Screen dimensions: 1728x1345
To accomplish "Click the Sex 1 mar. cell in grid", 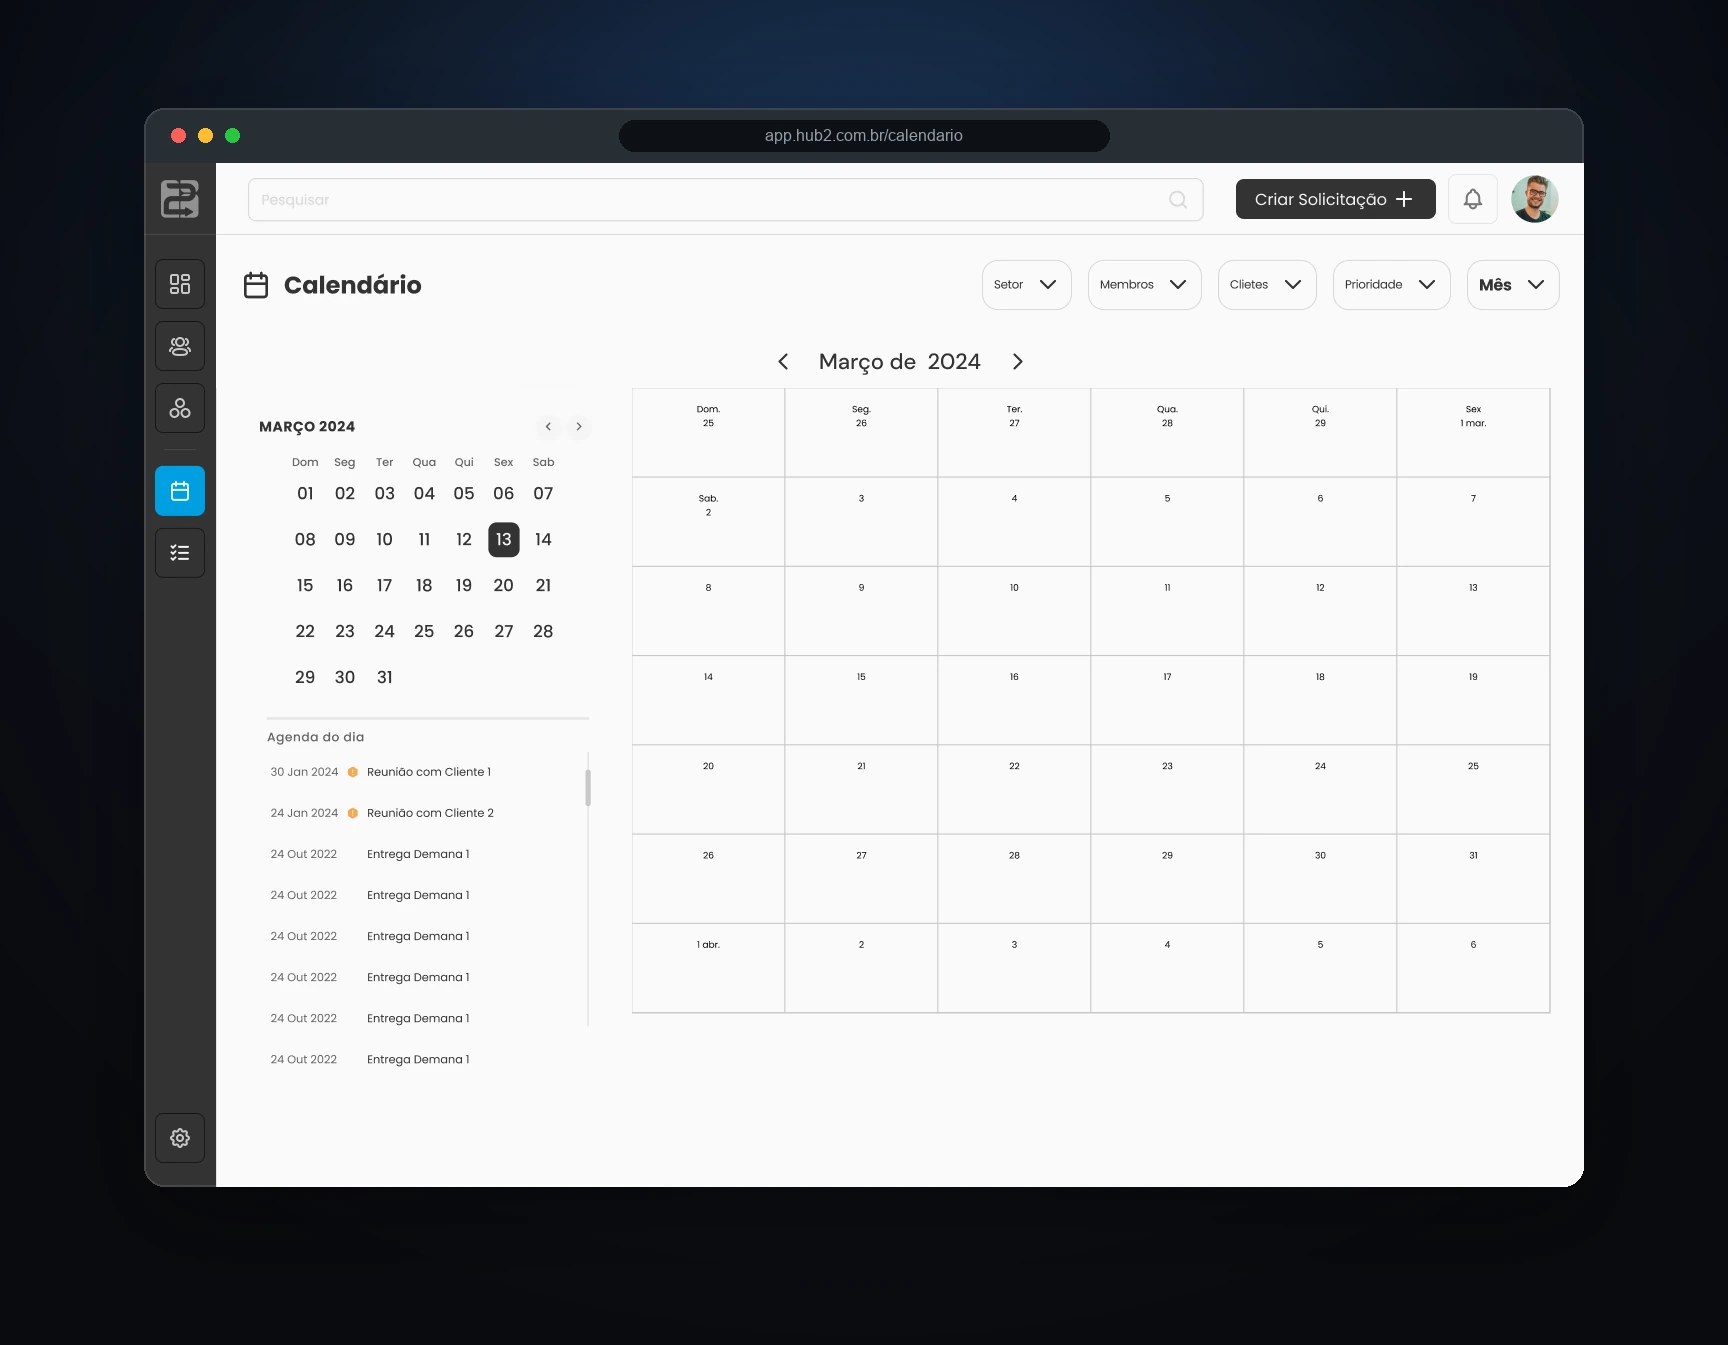I will (x=1473, y=433).
